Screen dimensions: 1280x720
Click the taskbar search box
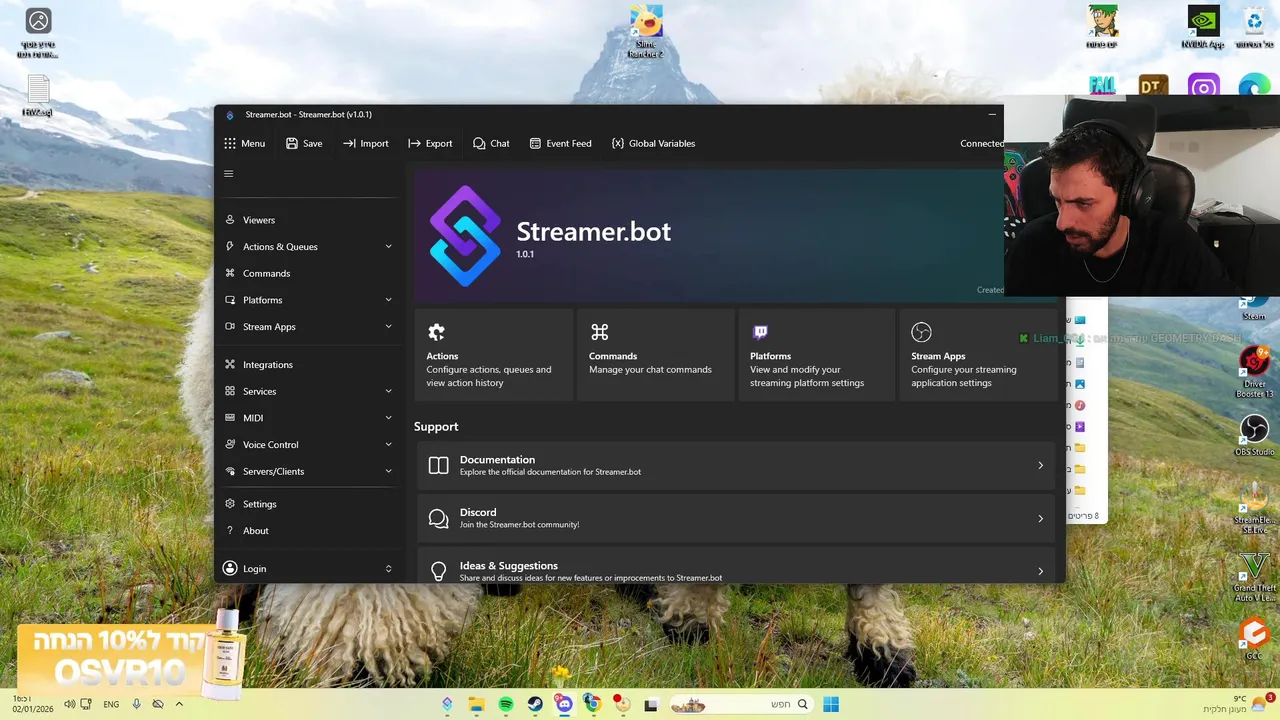click(740, 704)
